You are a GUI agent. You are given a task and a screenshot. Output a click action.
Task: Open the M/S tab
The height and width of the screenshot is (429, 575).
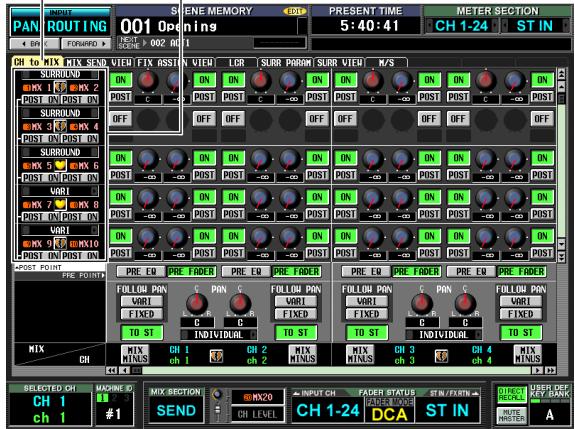click(x=386, y=63)
